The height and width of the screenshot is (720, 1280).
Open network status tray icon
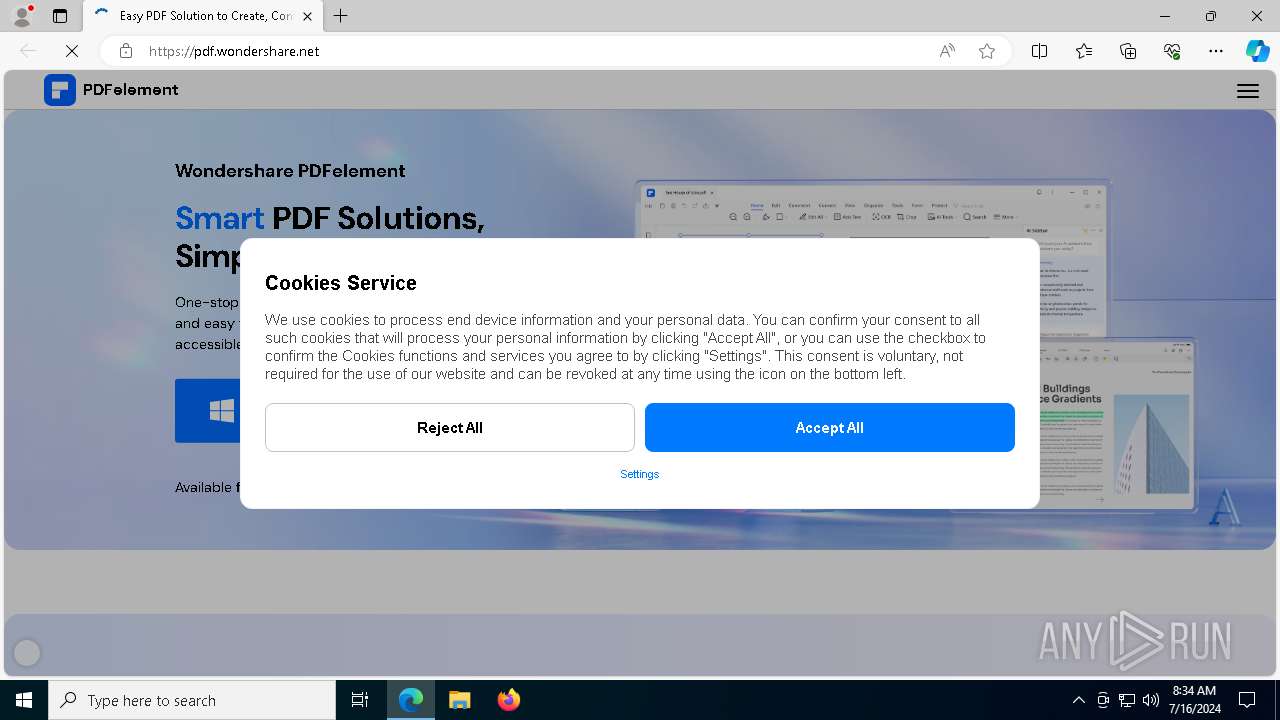(1127, 700)
